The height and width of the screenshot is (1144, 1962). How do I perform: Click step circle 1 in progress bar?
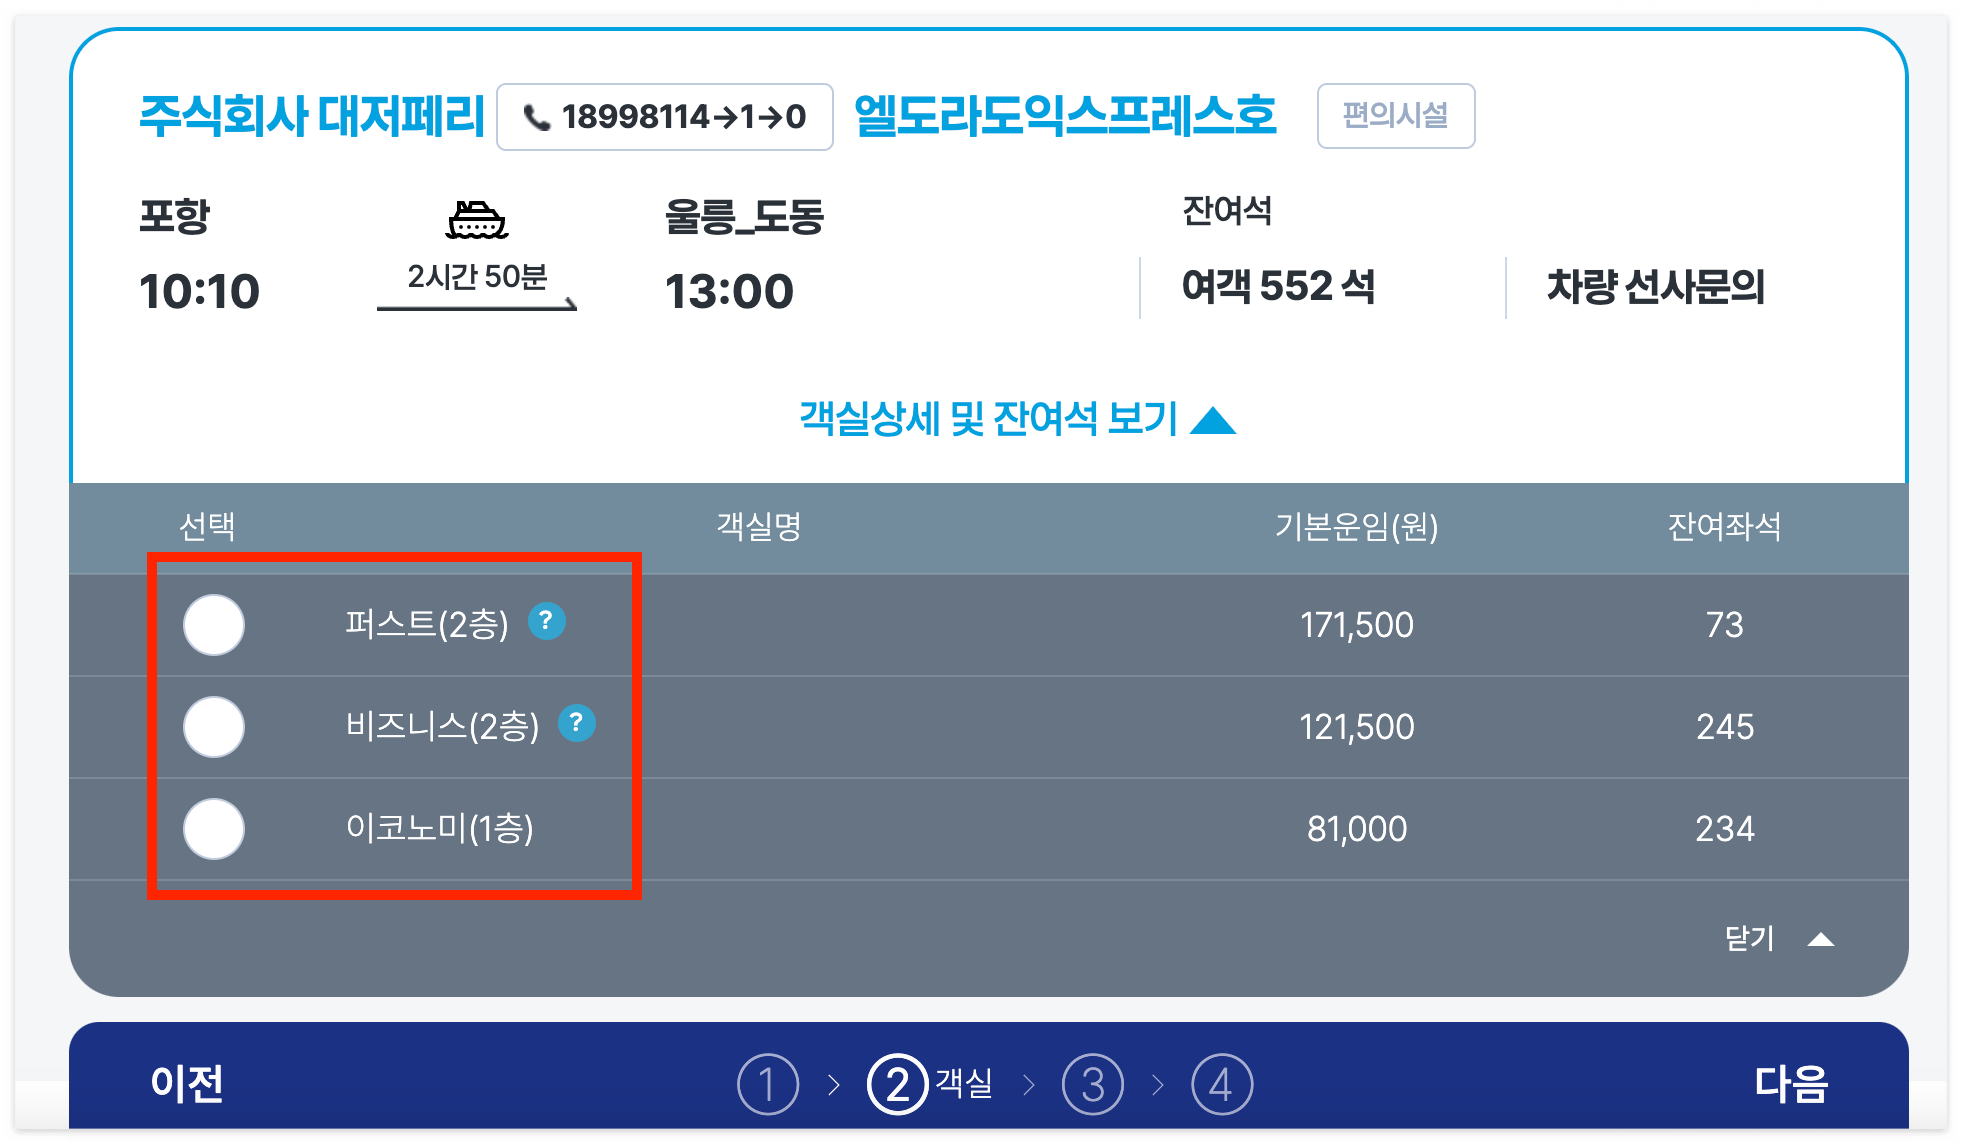click(770, 1083)
